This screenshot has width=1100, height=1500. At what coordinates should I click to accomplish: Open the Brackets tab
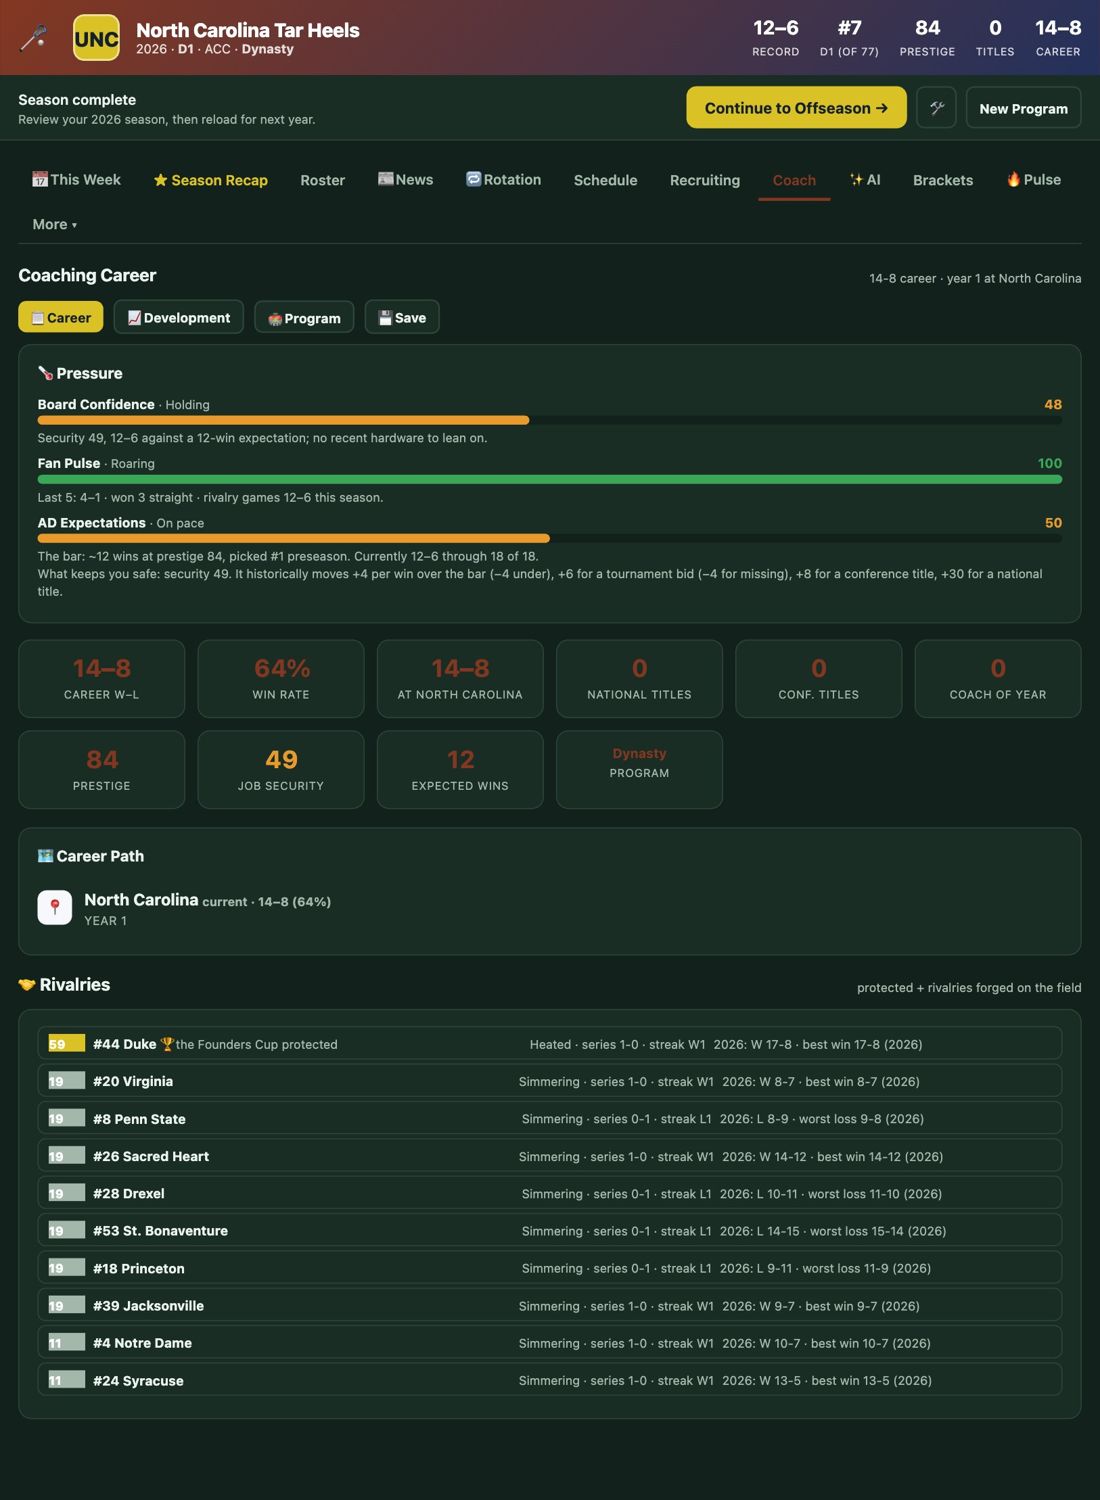pyautogui.click(x=943, y=180)
